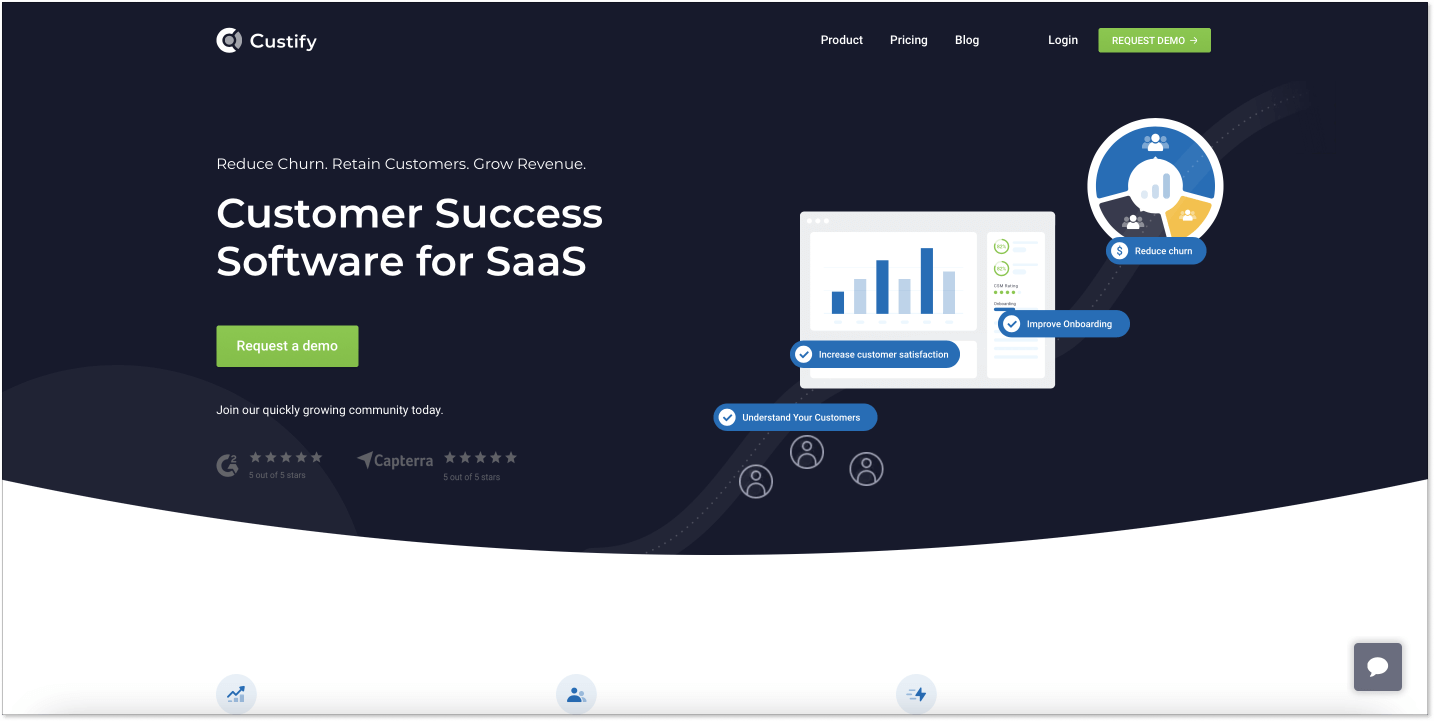The image size is (1434, 721).
Task: Click the Custify logo in the header
Action: pos(266,41)
